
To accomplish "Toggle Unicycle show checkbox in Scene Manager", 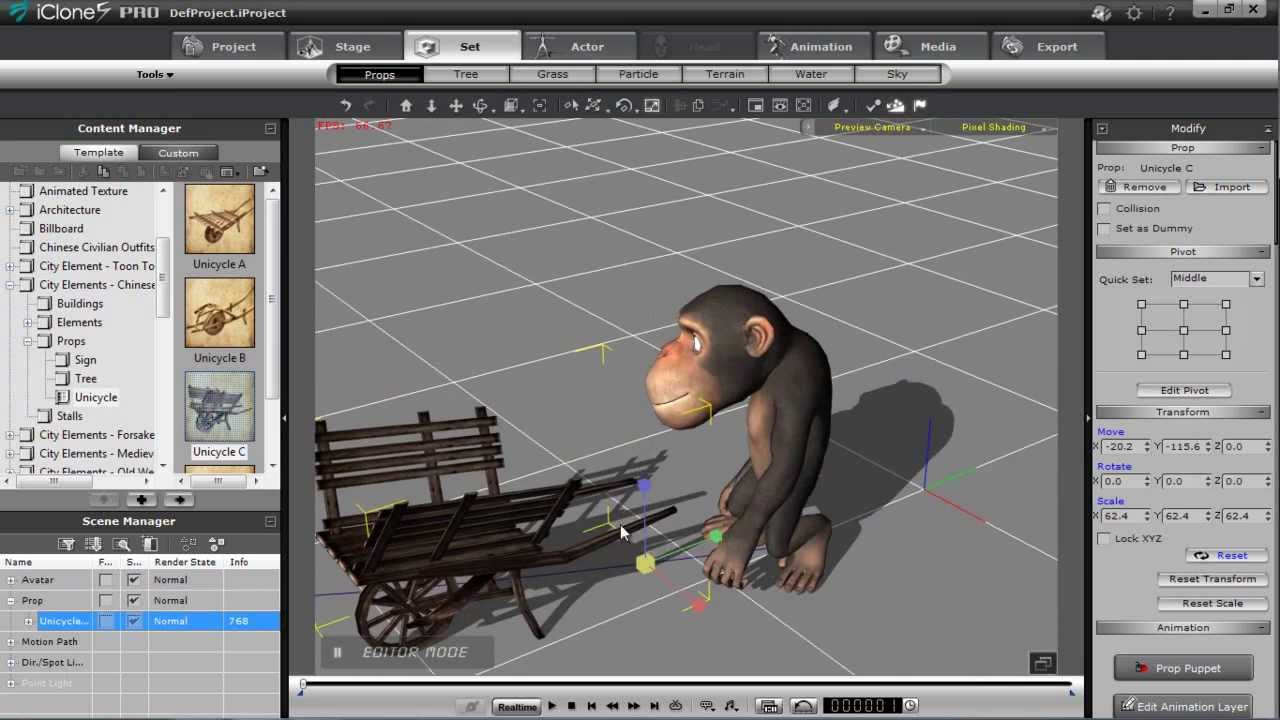I will point(134,621).
